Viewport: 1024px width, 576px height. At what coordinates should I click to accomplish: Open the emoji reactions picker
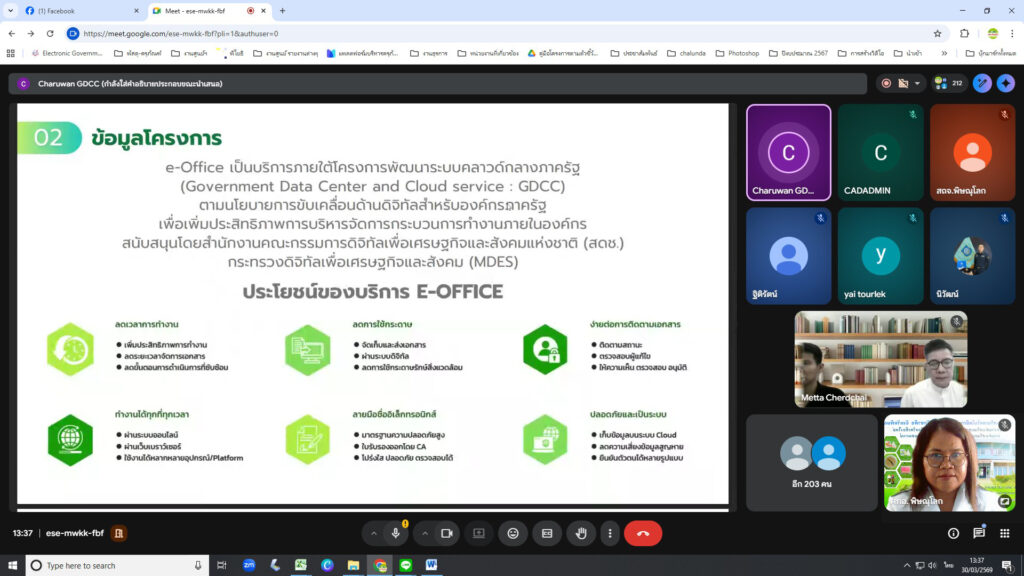(x=513, y=533)
